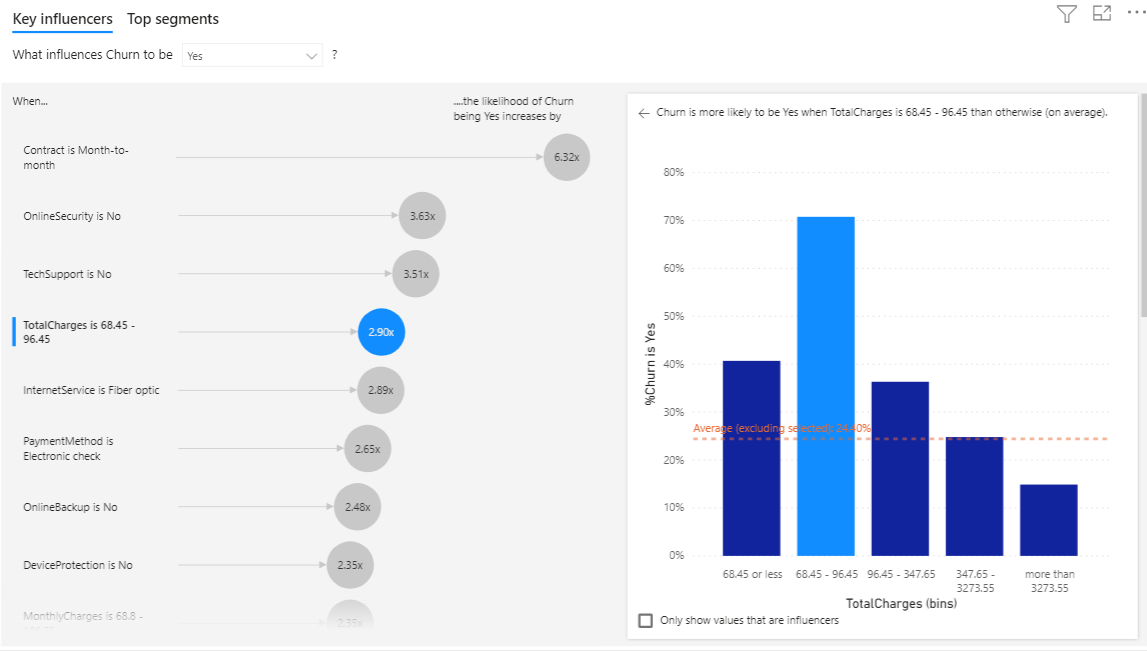The width and height of the screenshot is (1147, 651).
Task: Switch to the Top segments tab
Action: (173, 19)
